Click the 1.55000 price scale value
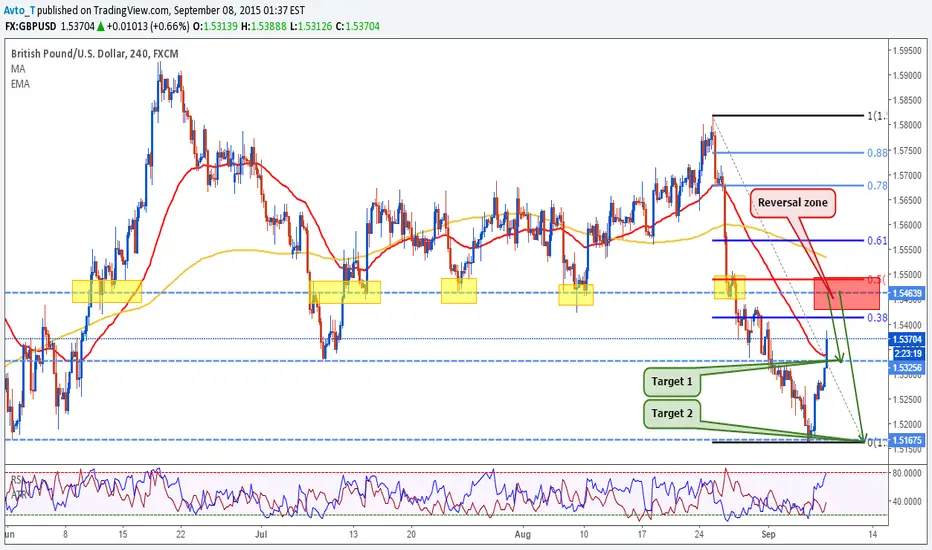The image size is (932, 550). (909, 275)
